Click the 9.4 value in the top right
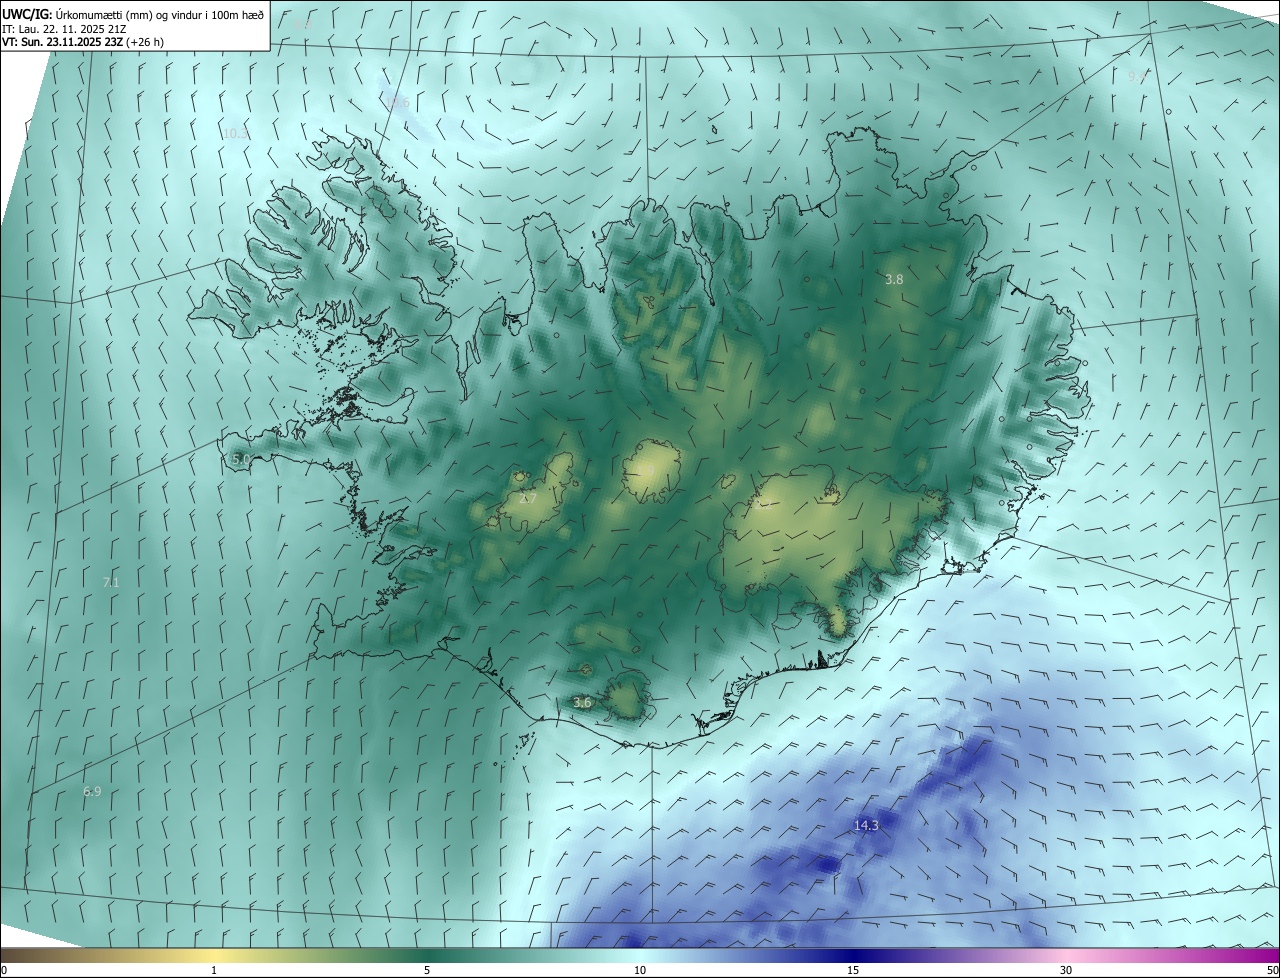 click(1138, 76)
